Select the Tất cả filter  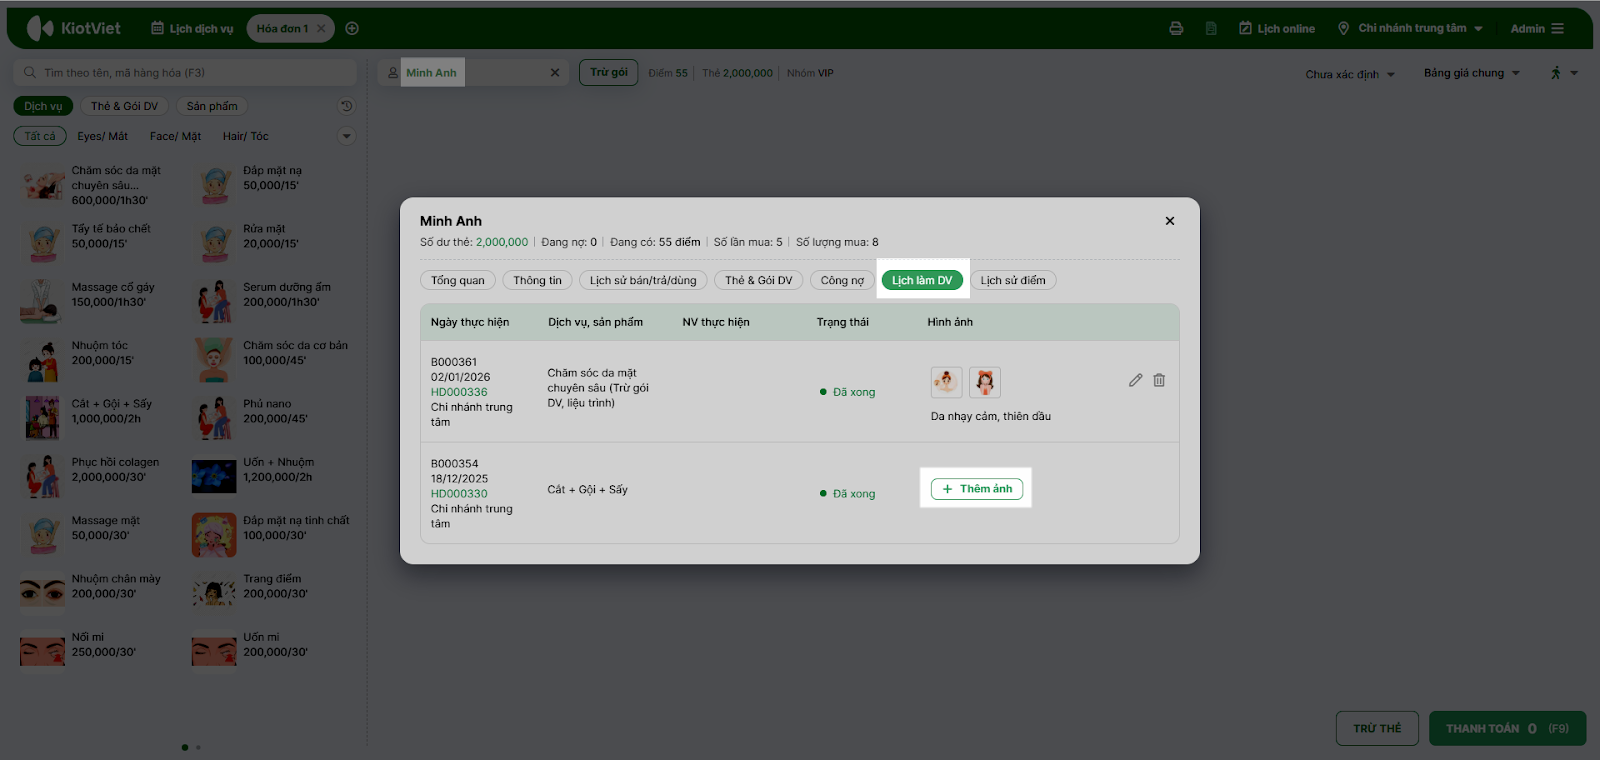(x=40, y=136)
